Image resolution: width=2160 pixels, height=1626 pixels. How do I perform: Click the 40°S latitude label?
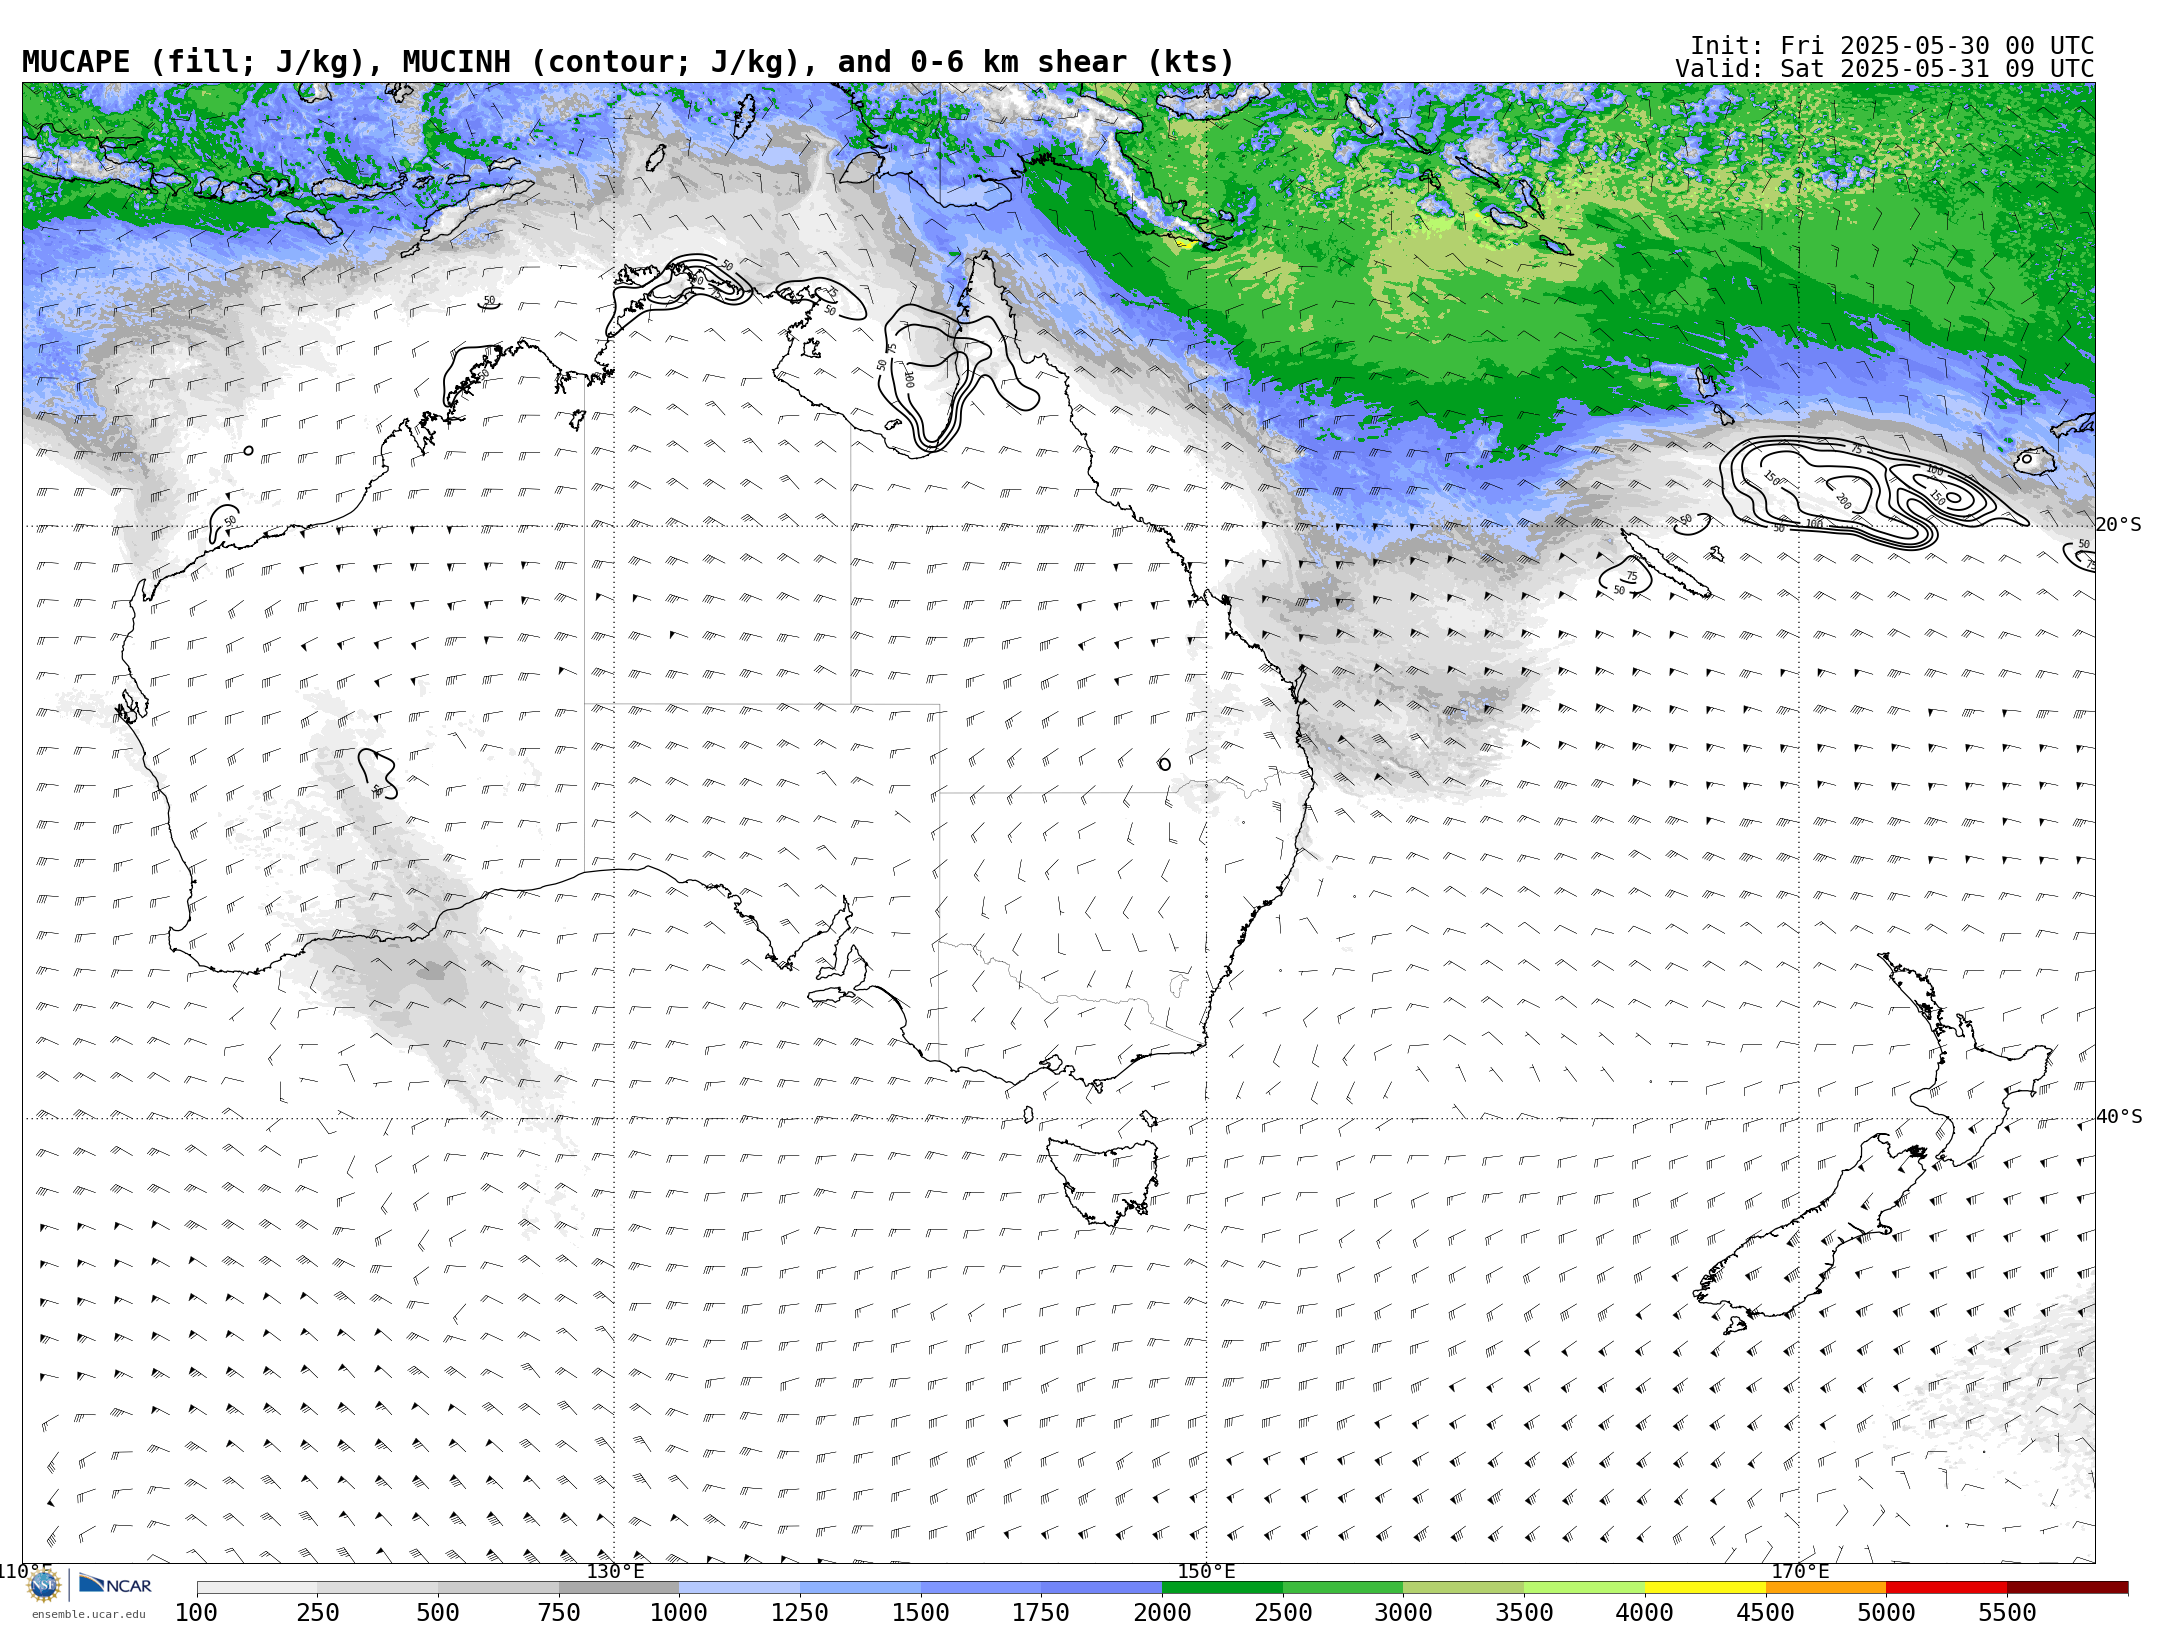(2119, 1117)
